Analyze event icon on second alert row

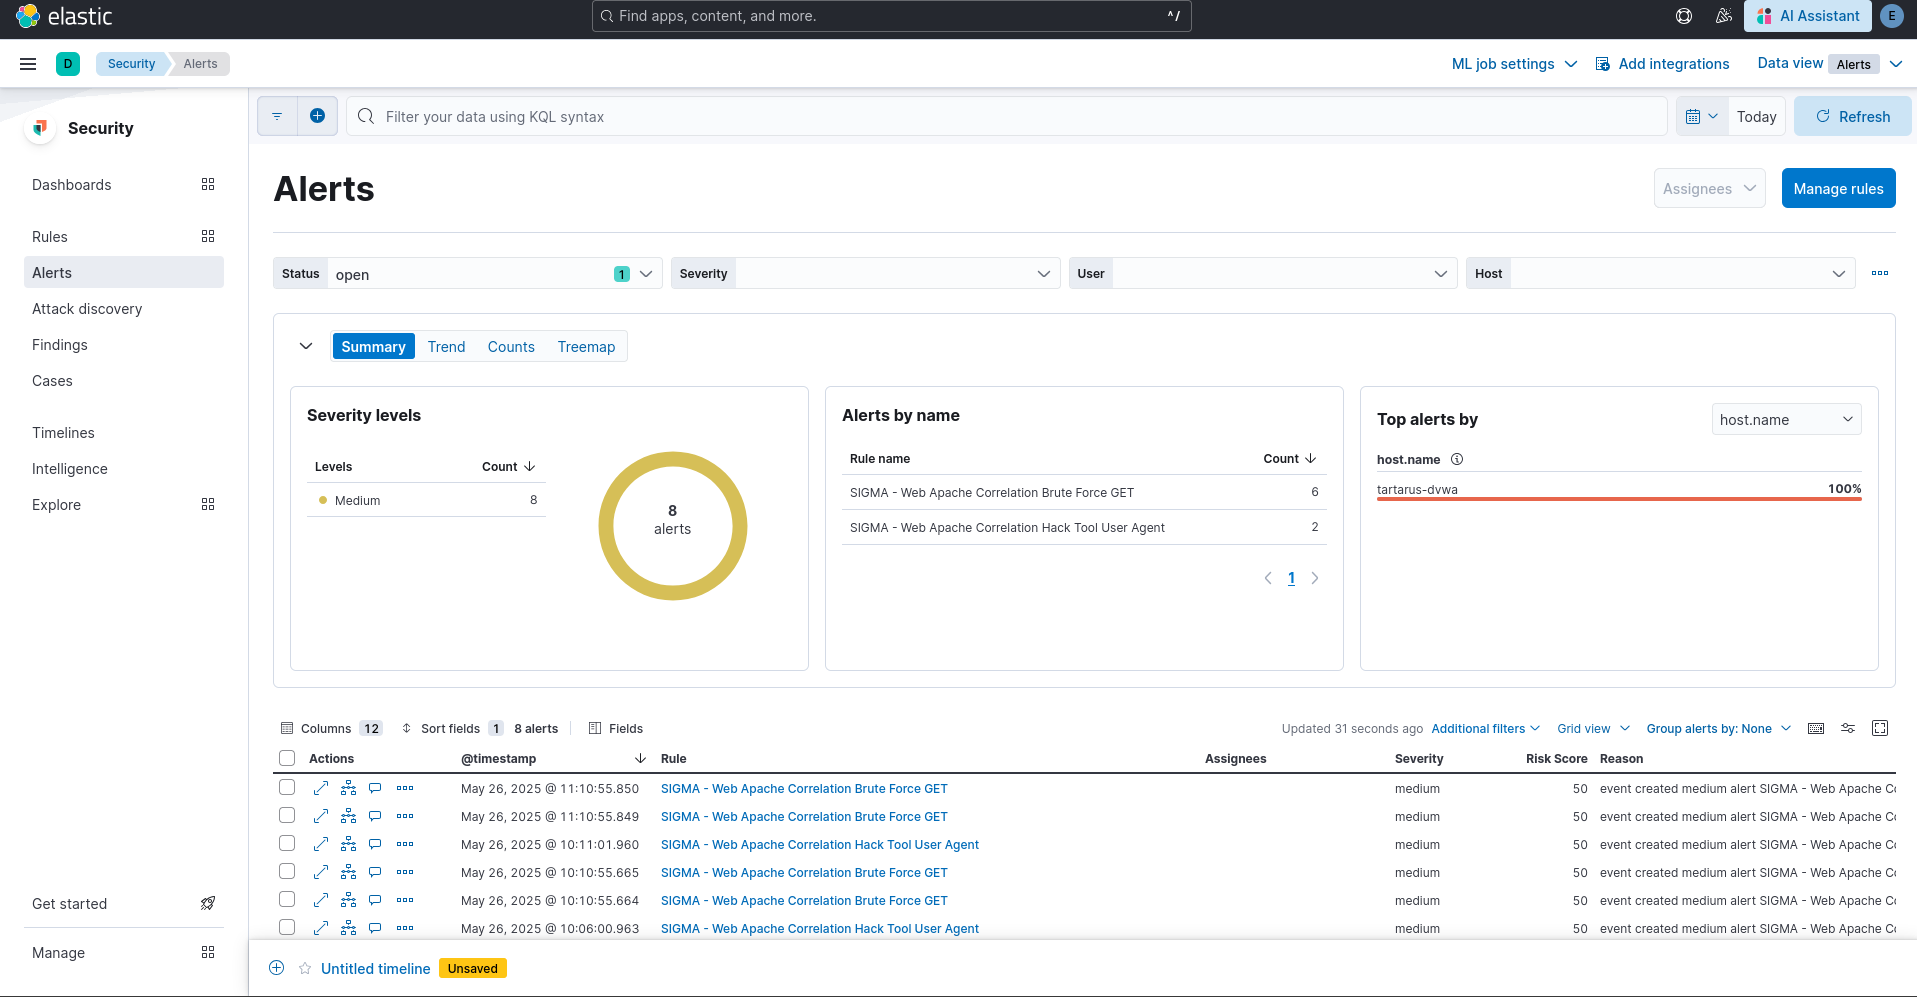coord(348,816)
